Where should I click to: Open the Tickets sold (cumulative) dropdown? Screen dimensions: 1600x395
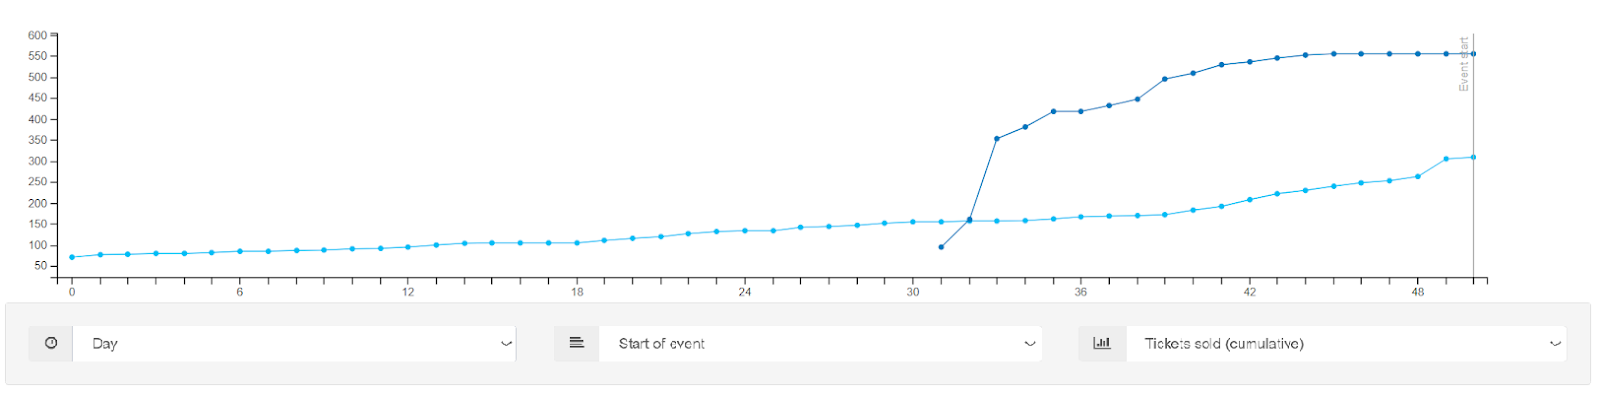[1346, 343]
